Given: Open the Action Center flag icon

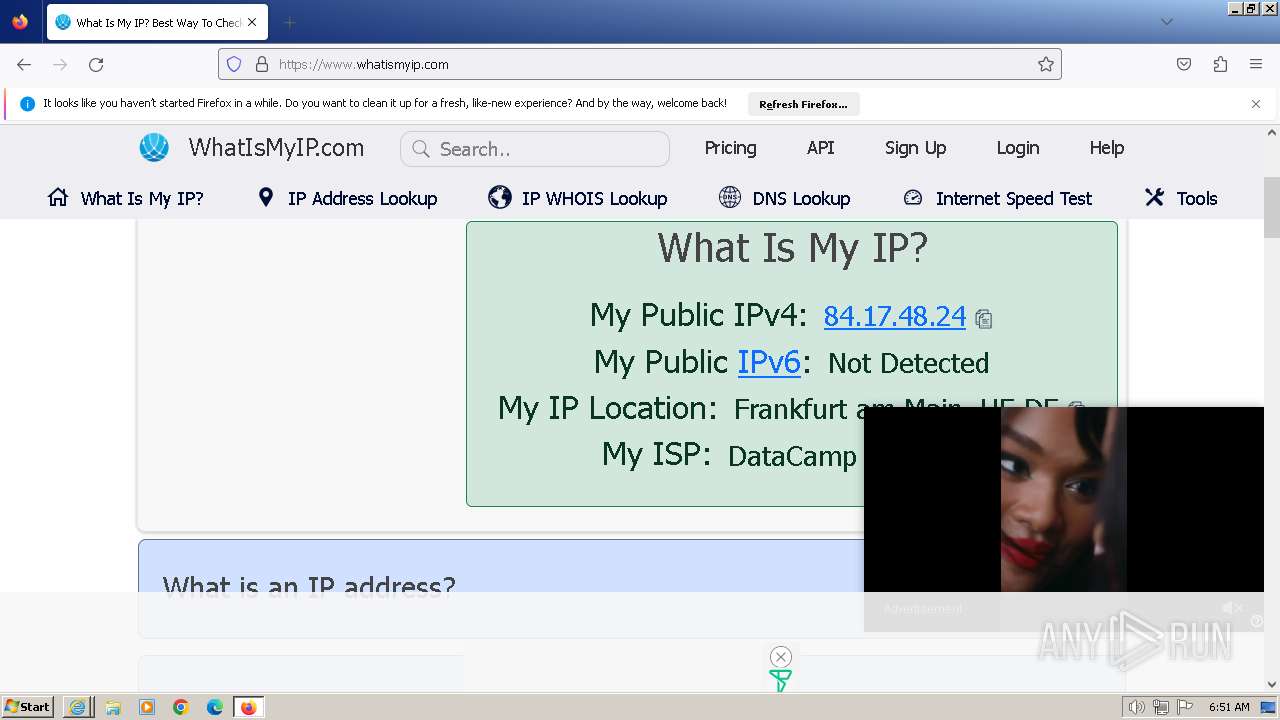Looking at the screenshot, I should coord(1185,707).
